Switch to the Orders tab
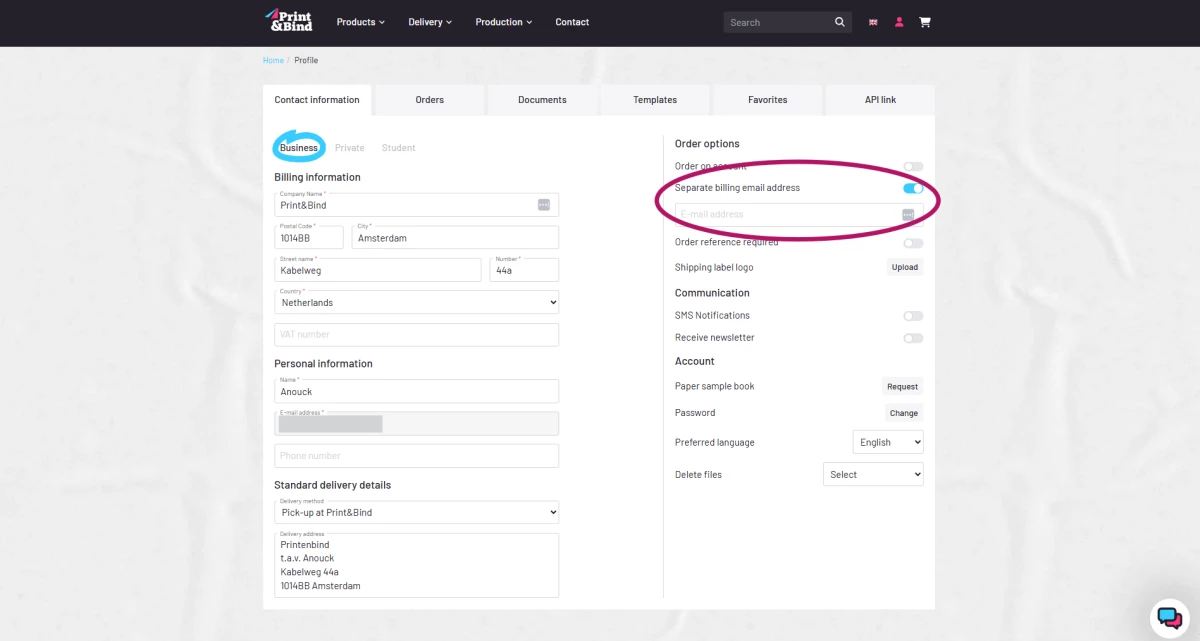 [429, 100]
